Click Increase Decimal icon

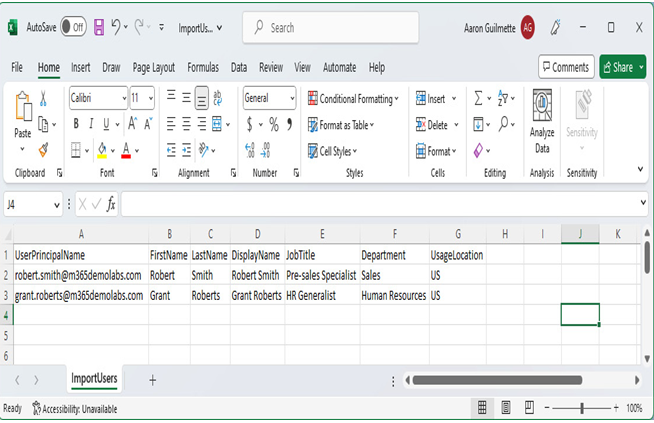tap(250, 150)
